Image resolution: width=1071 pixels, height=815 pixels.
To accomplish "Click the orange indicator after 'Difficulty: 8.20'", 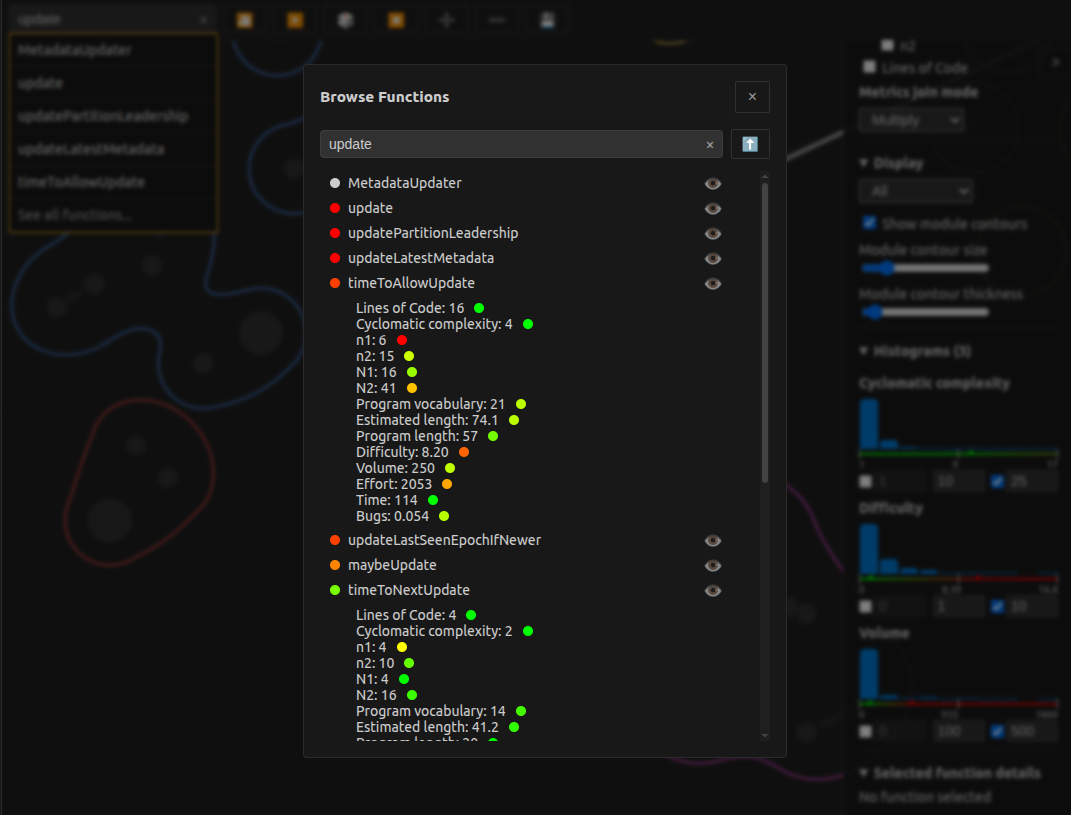I will coord(464,452).
